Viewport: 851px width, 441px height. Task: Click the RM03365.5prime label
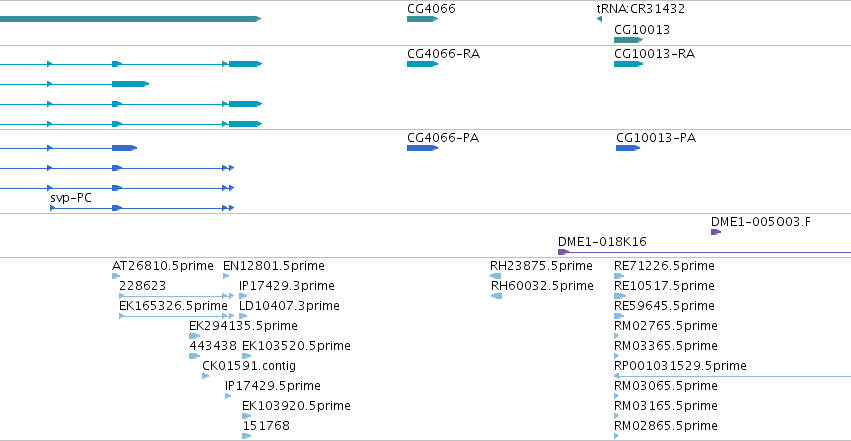click(666, 346)
